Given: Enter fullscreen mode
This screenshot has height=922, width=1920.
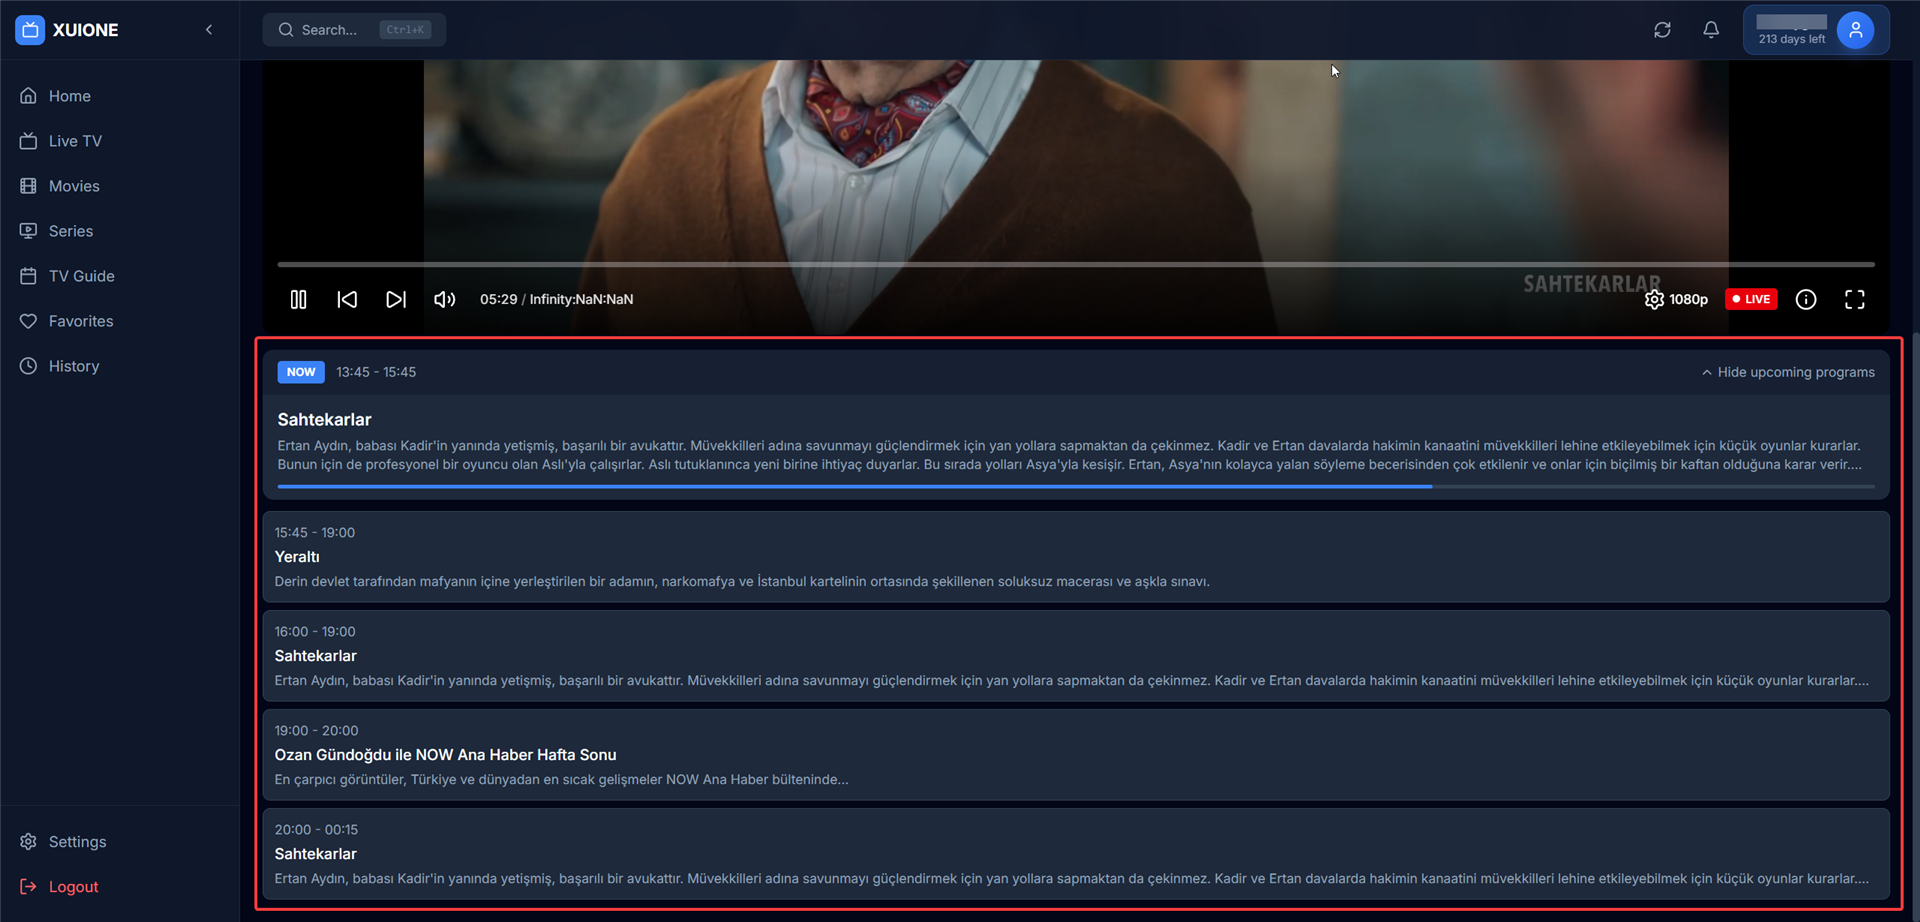Looking at the screenshot, I should [x=1855, y=299].
